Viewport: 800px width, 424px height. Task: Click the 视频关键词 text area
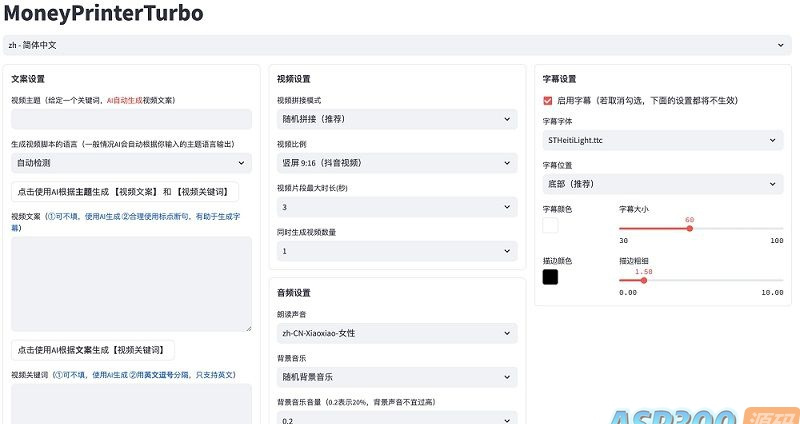click(132, 404)
